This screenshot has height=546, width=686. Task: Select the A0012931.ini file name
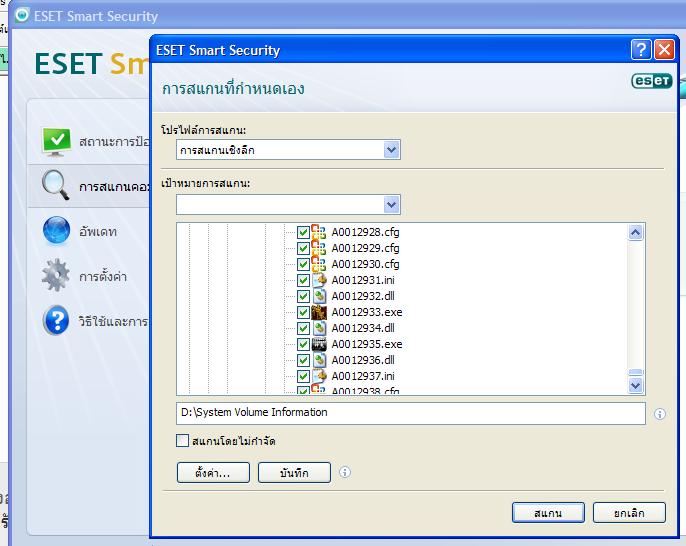363,280
